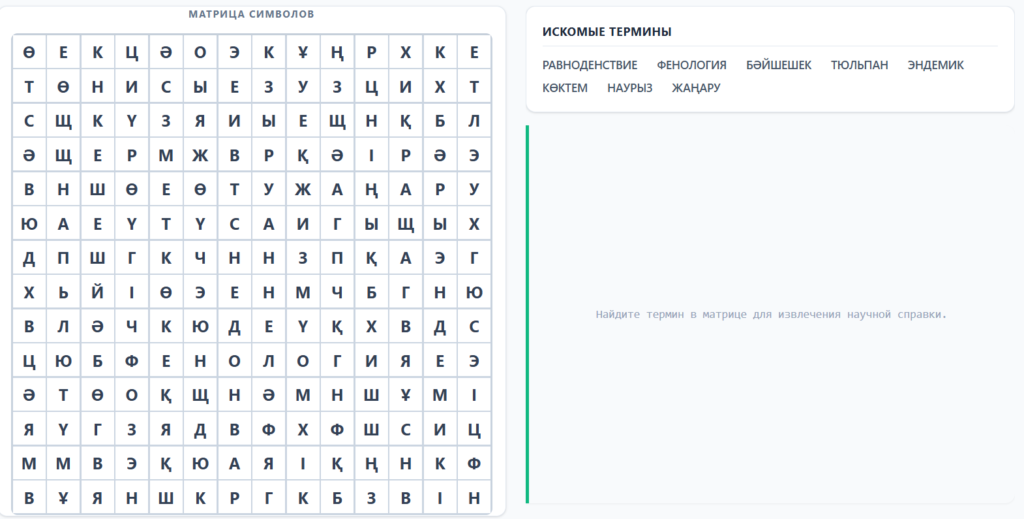Viewport: 1024px width, 519px height.
Task: Choose the БӘЙШЕШЕК search term
Action: click(x=778, y=65)
